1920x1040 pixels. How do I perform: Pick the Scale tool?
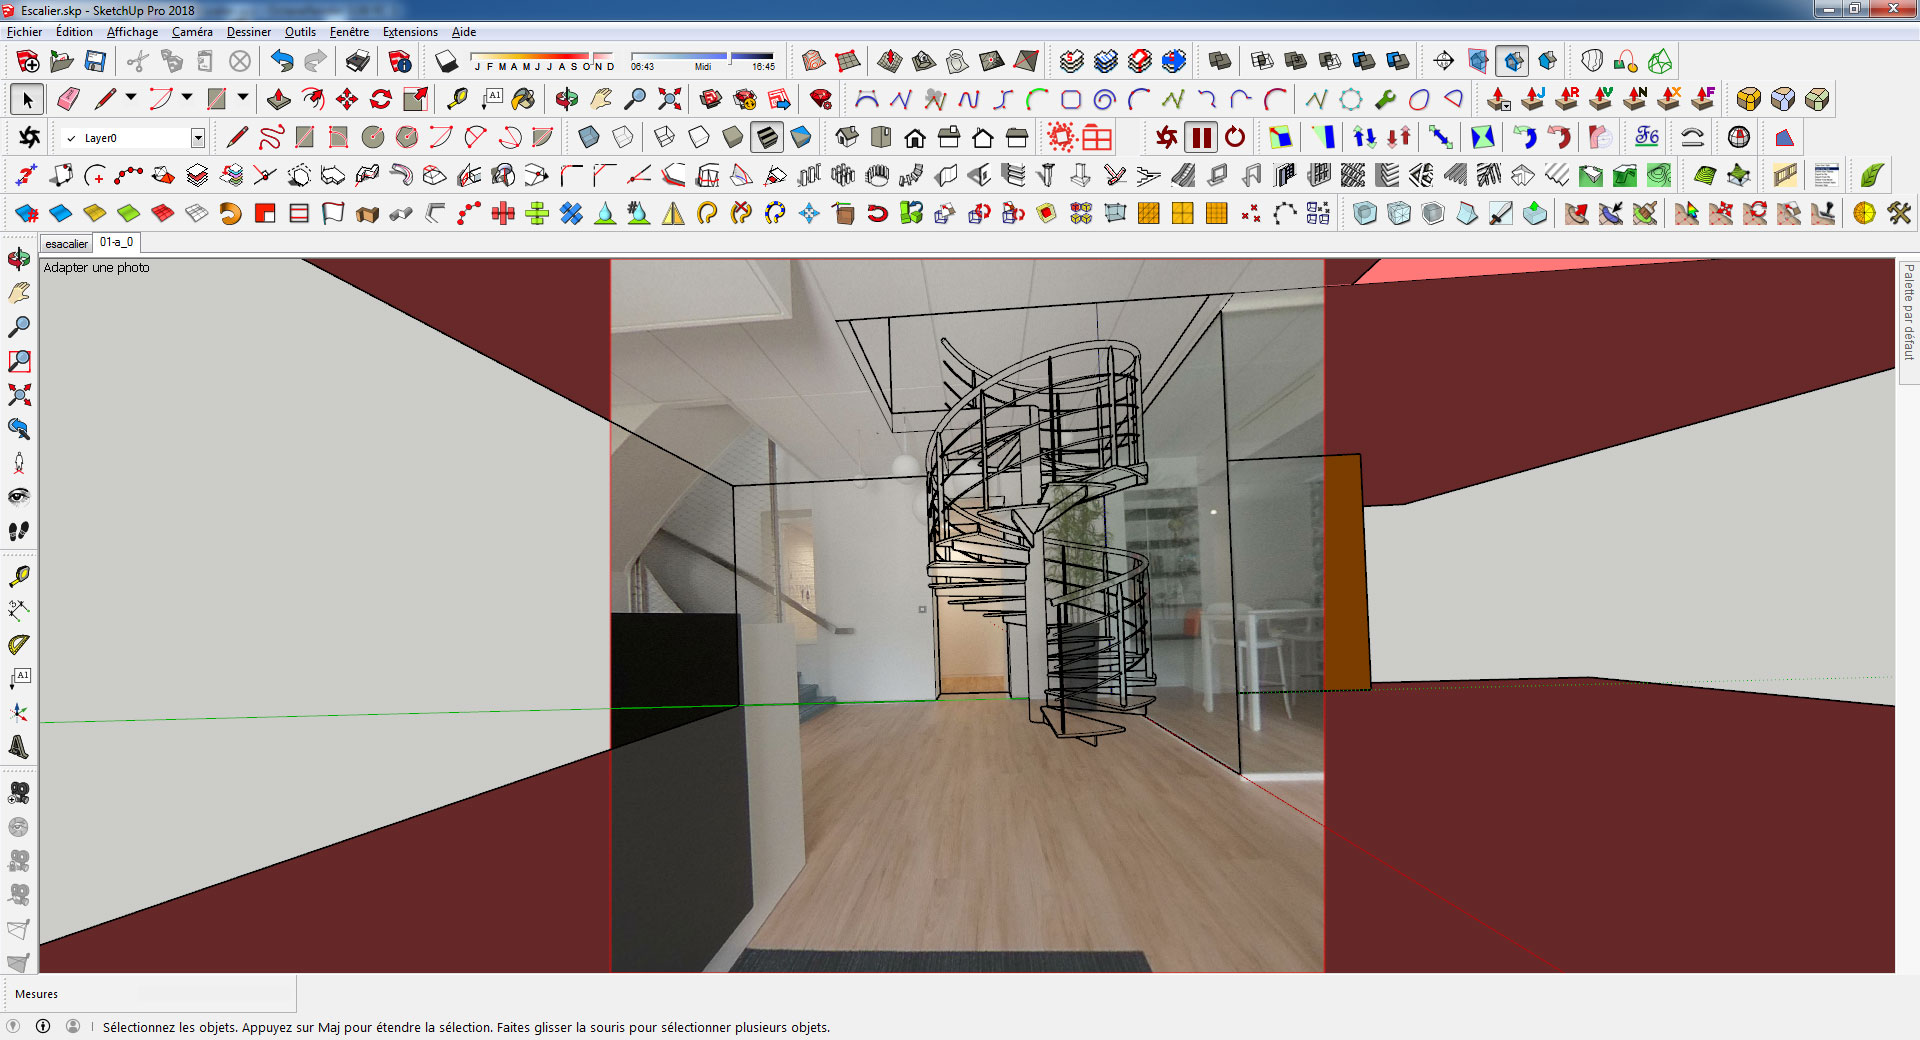point(415,99)
